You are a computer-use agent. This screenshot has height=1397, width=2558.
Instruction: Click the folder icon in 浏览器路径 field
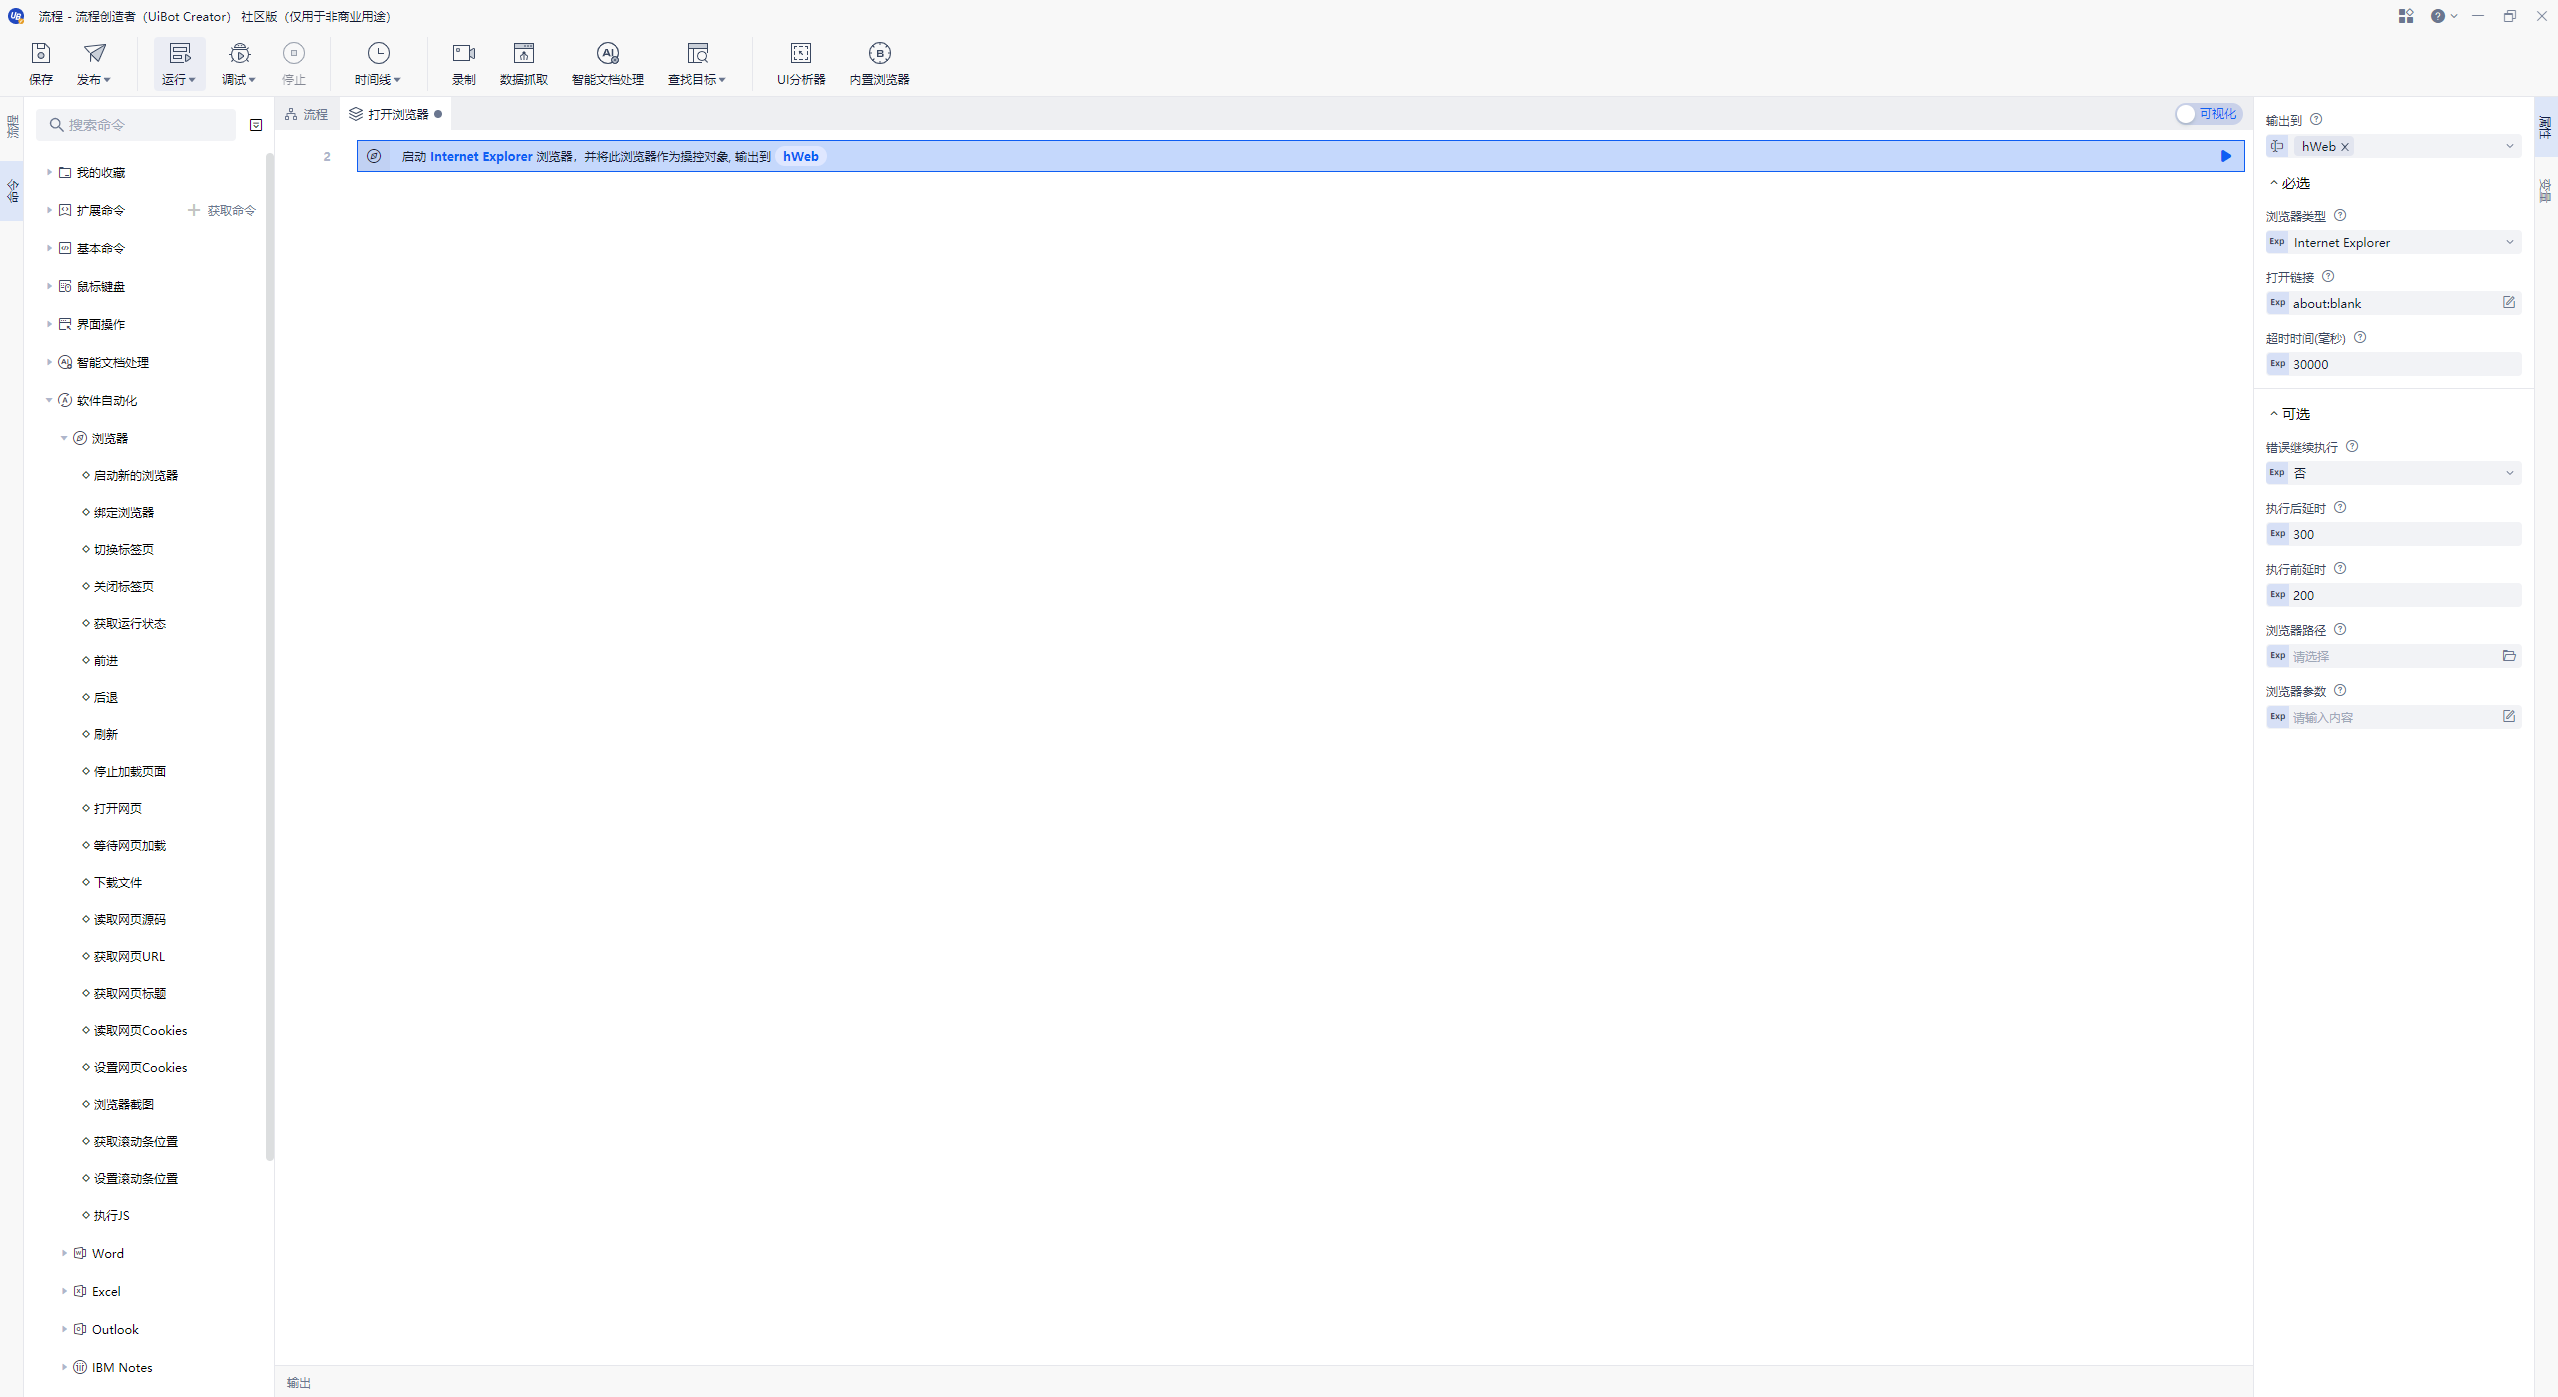tap(2508, 656)
